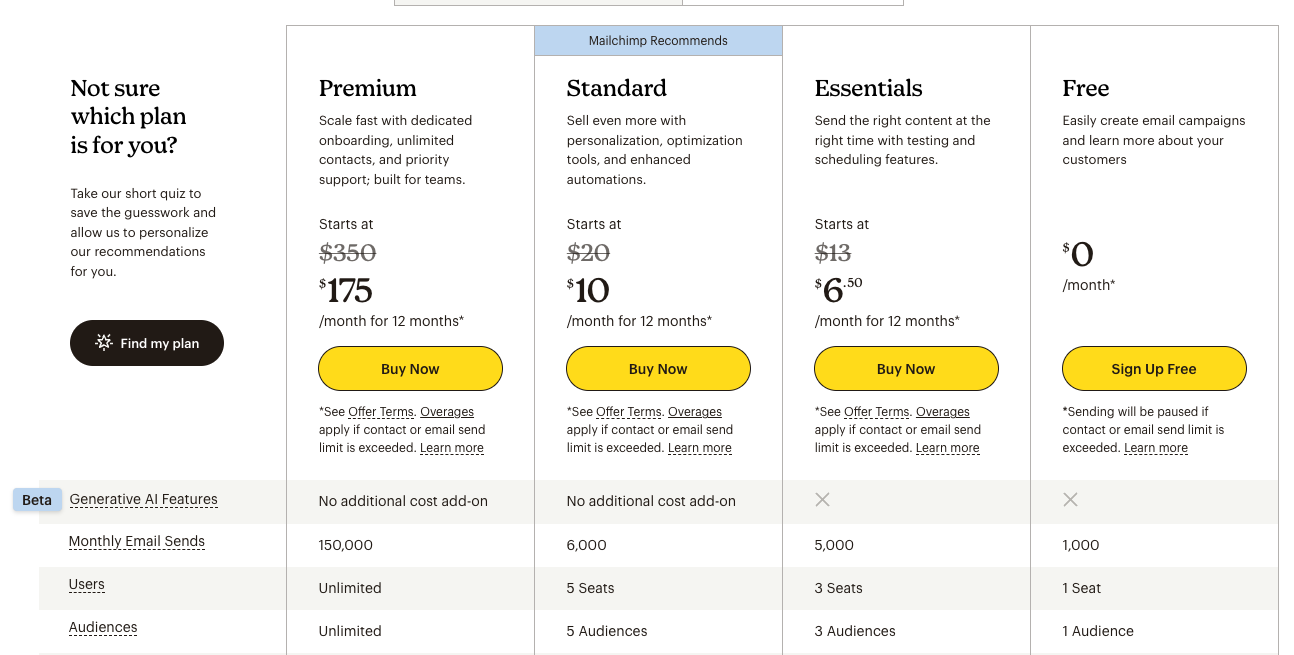Open Offer Terms under the Premium plan
The height and width of the screenshot is (655, 1294).
point(381,412)
